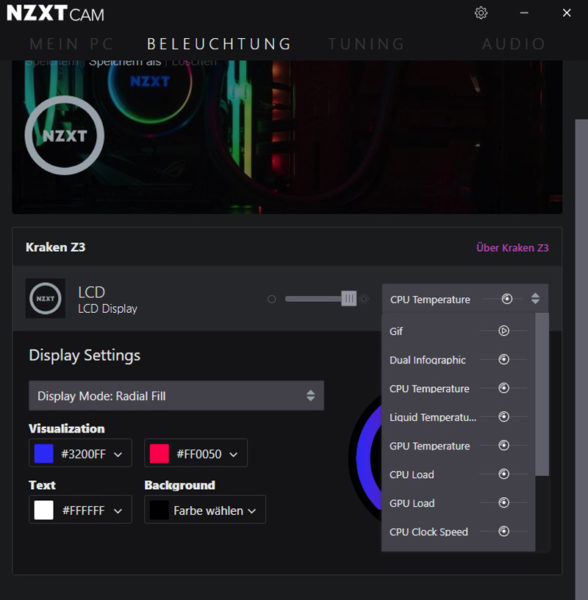
Task: Choose Liquid Temperature in the list
Action: (x=458, y=417)
